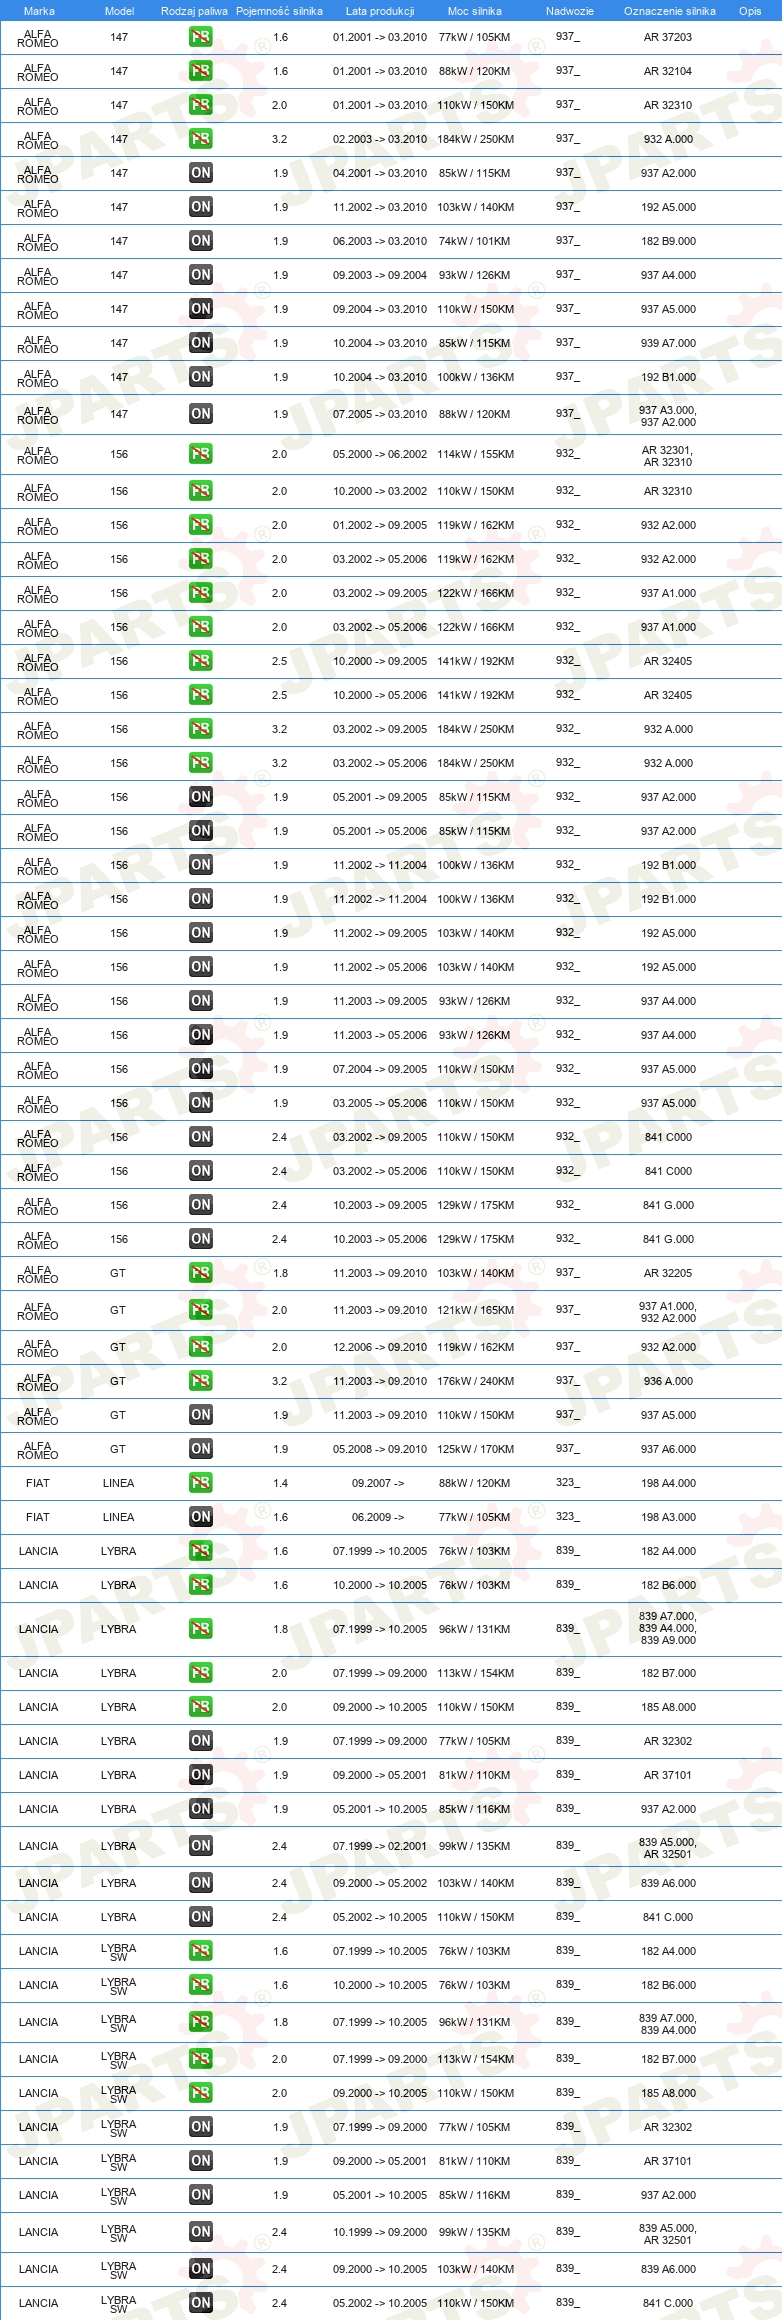Click the PB icon in the GT AR 32205 row

[200, 1273]
